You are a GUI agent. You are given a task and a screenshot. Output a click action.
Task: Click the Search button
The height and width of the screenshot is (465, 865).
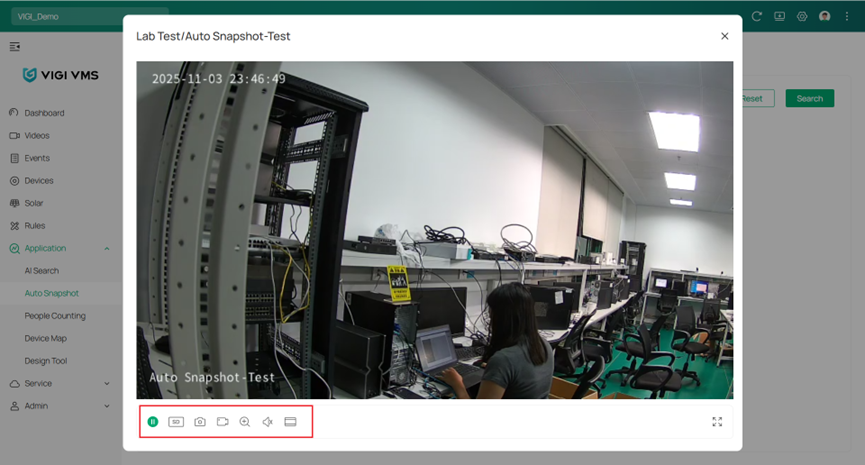[x=809, y=99]
